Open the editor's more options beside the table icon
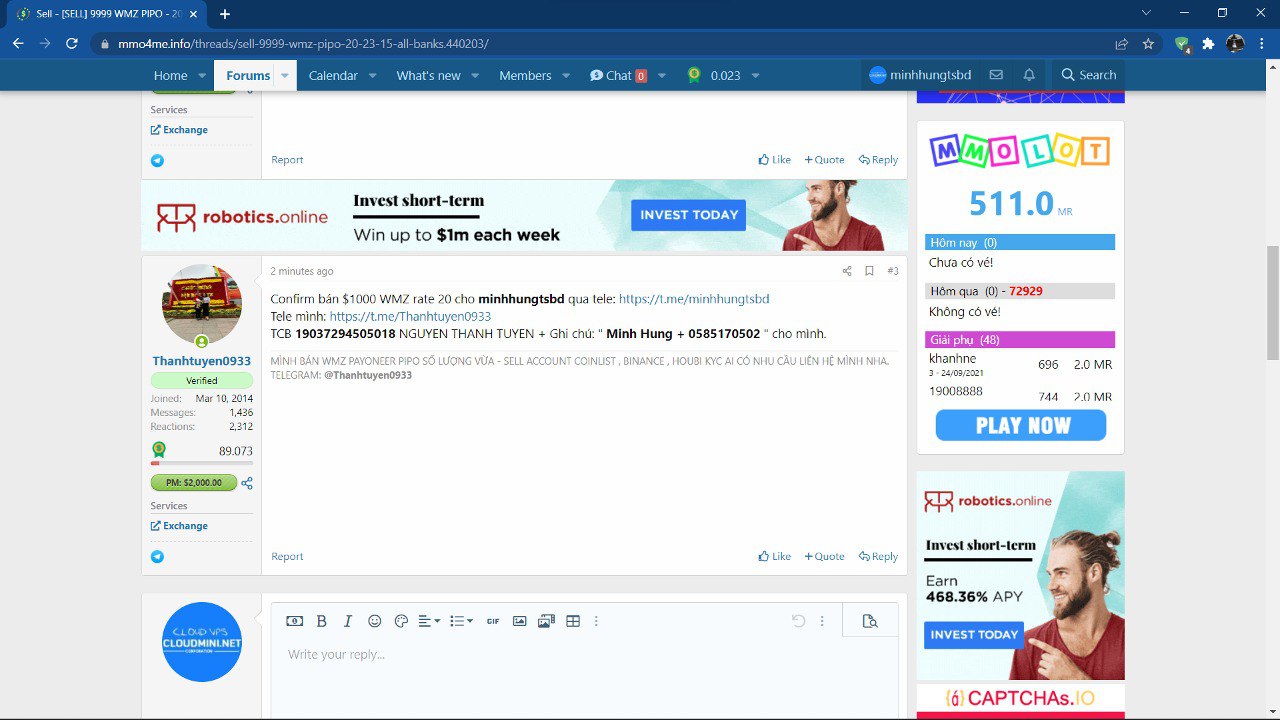 coord(596,621)
